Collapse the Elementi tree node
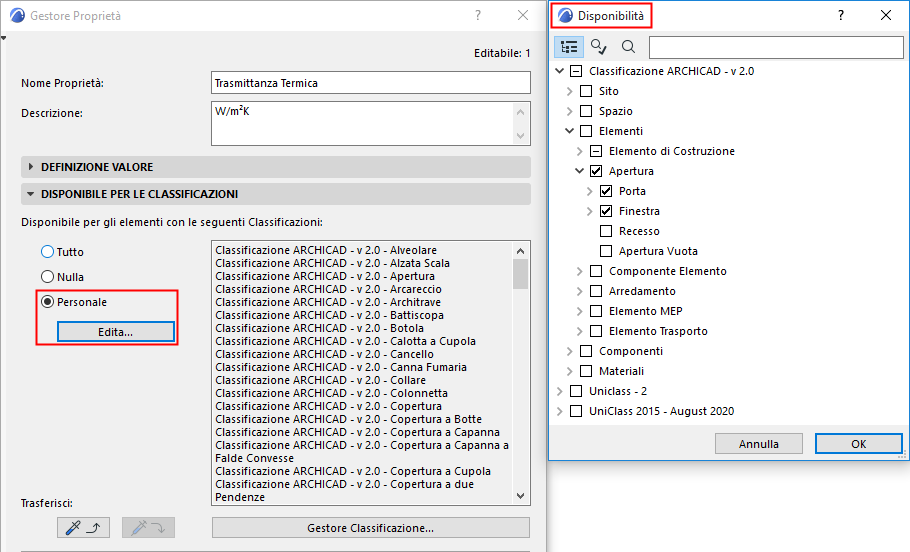The height and width of the screenshot is (552, 910). tap(569, 131)
